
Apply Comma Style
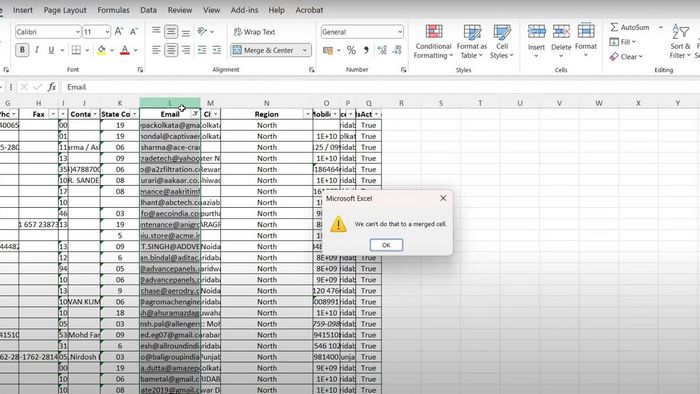pos(366,50)
